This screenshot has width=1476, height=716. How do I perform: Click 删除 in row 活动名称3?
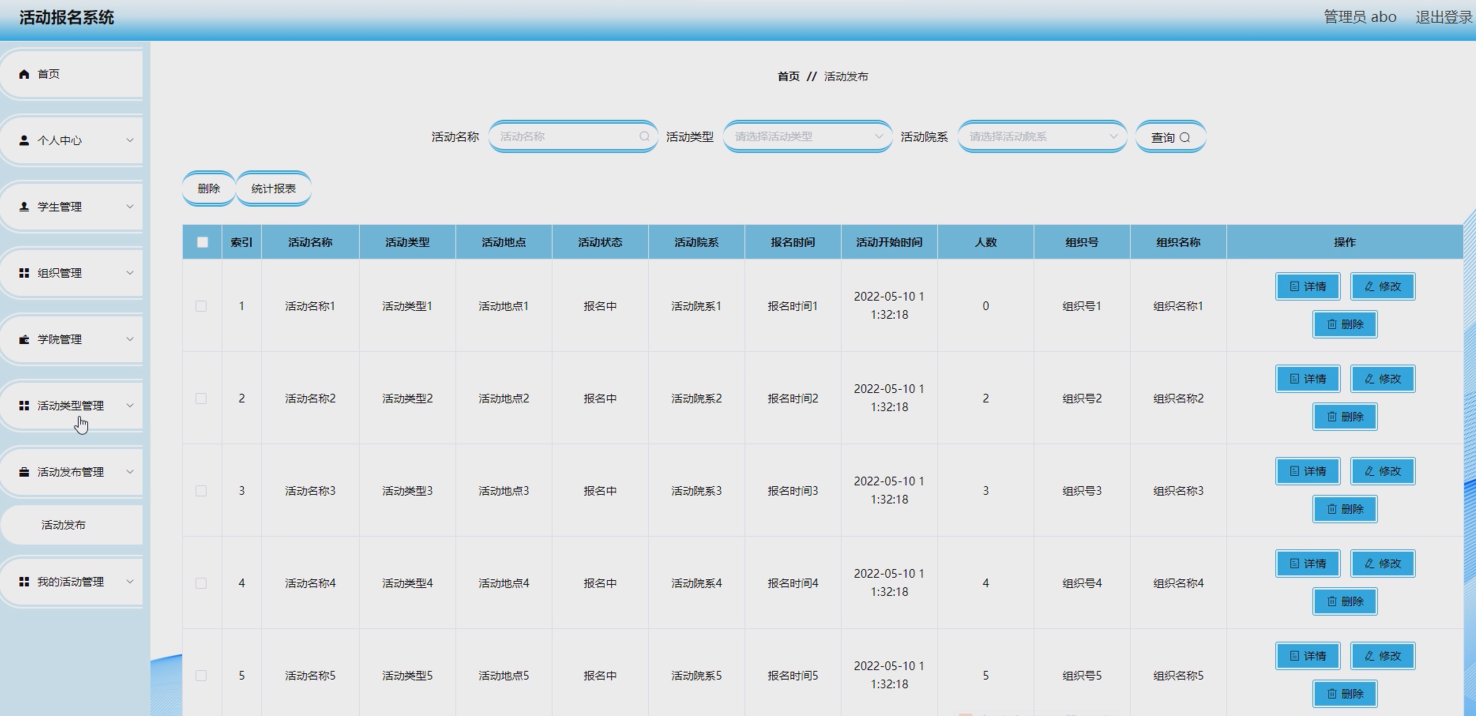click(1345, 509)
